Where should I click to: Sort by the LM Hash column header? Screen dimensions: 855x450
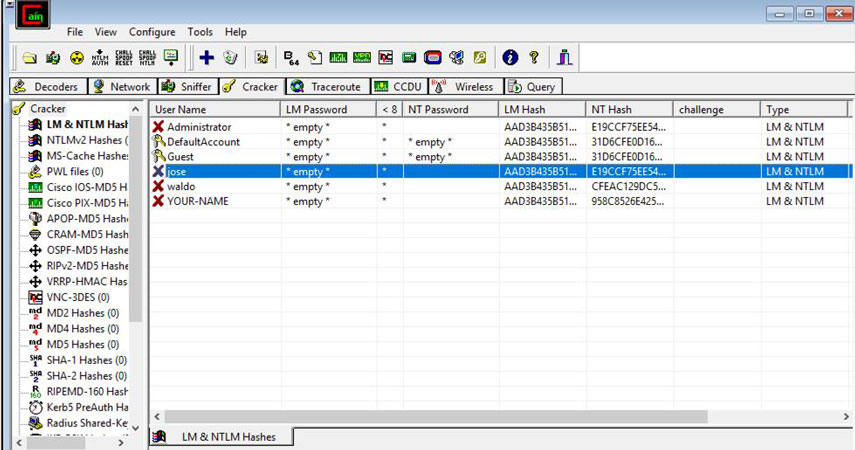click(543, 109)
